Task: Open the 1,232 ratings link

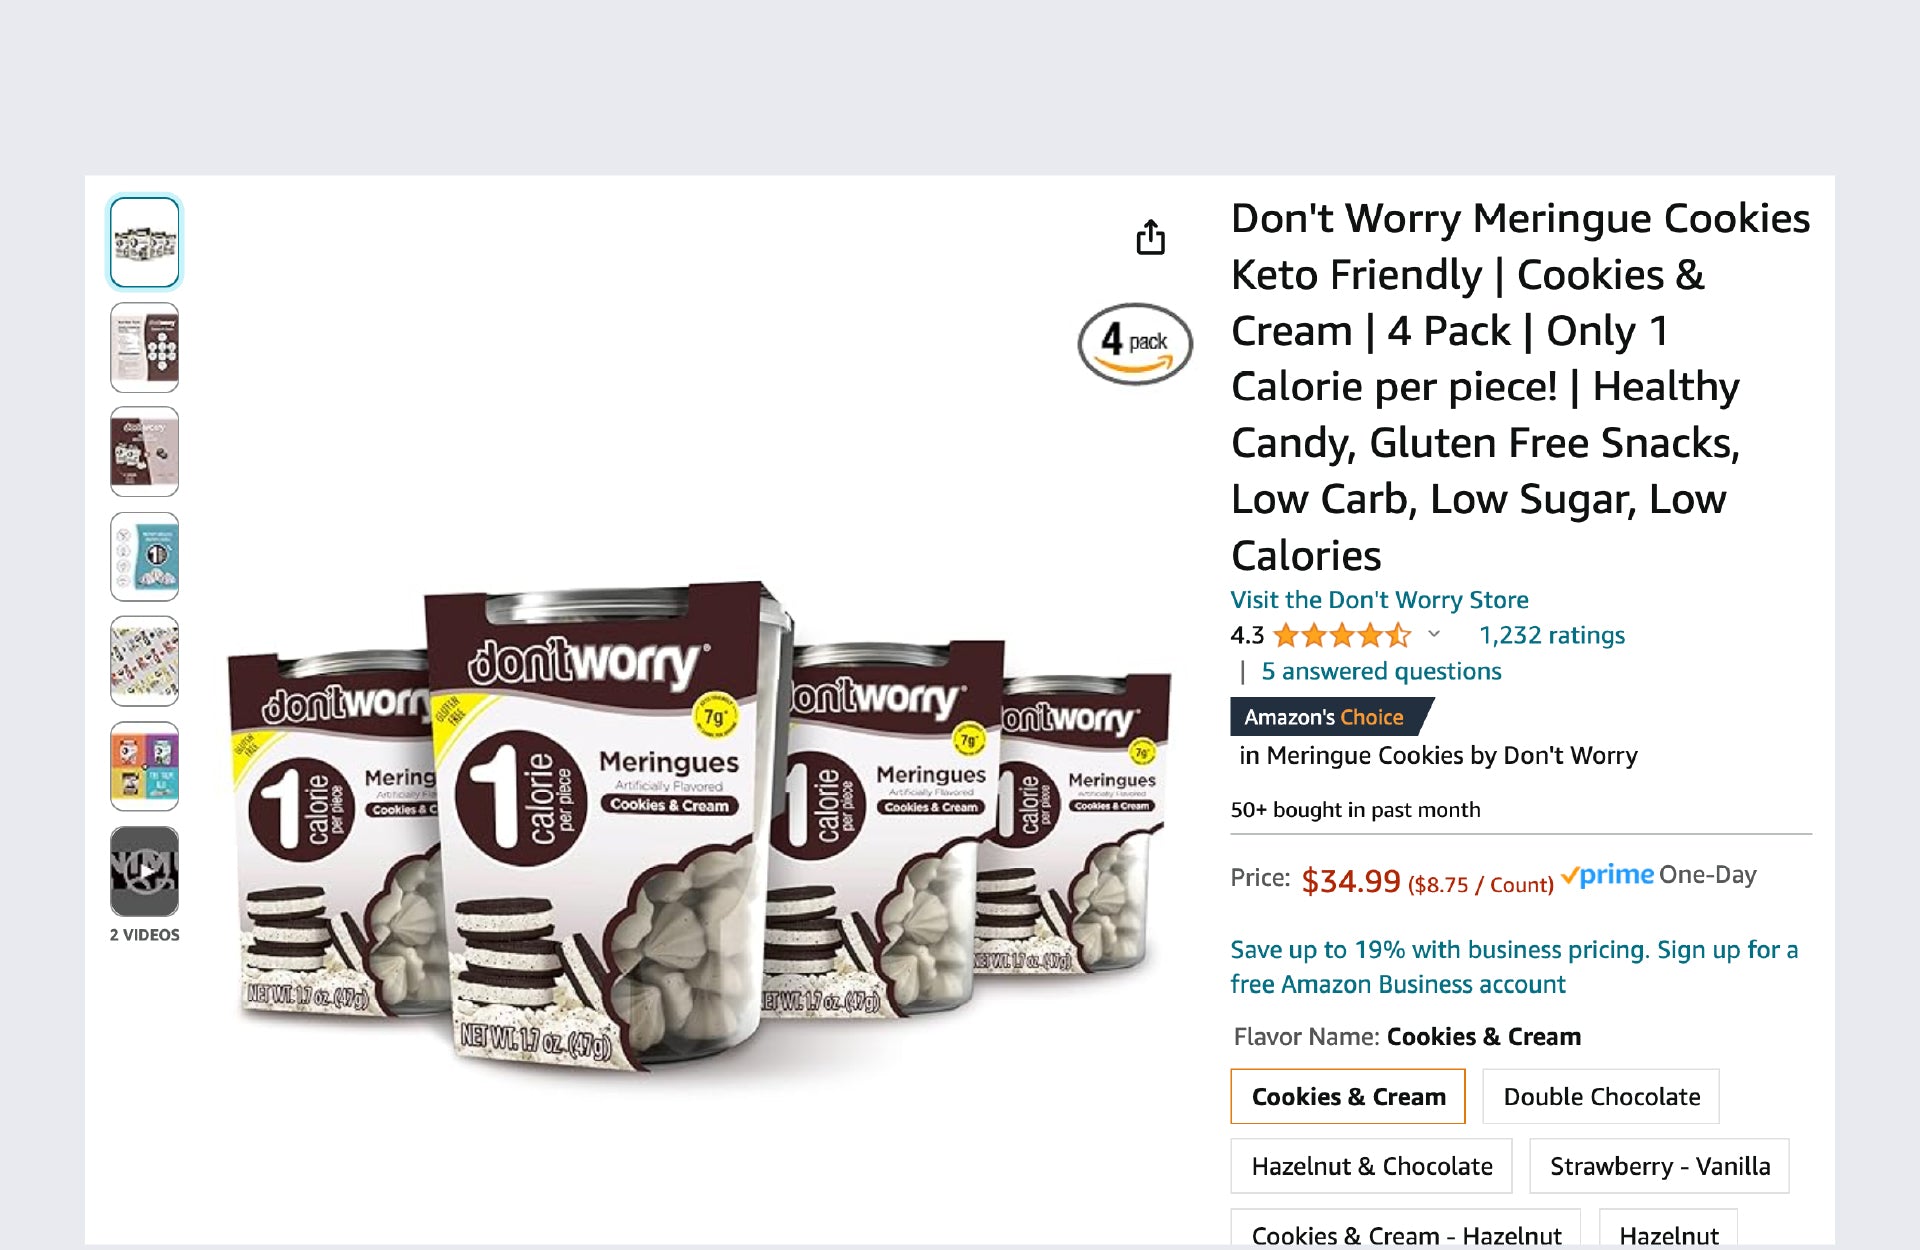Action: point(1552,635)
